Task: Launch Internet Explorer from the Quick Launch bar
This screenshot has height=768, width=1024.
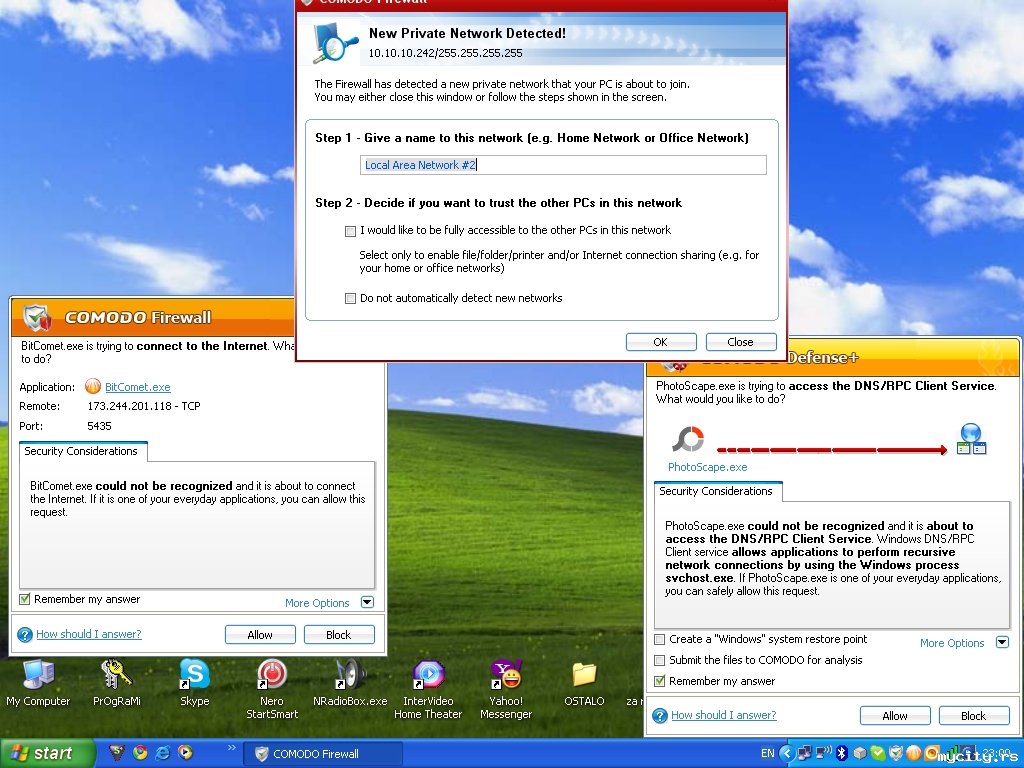Action: [163, 753]
